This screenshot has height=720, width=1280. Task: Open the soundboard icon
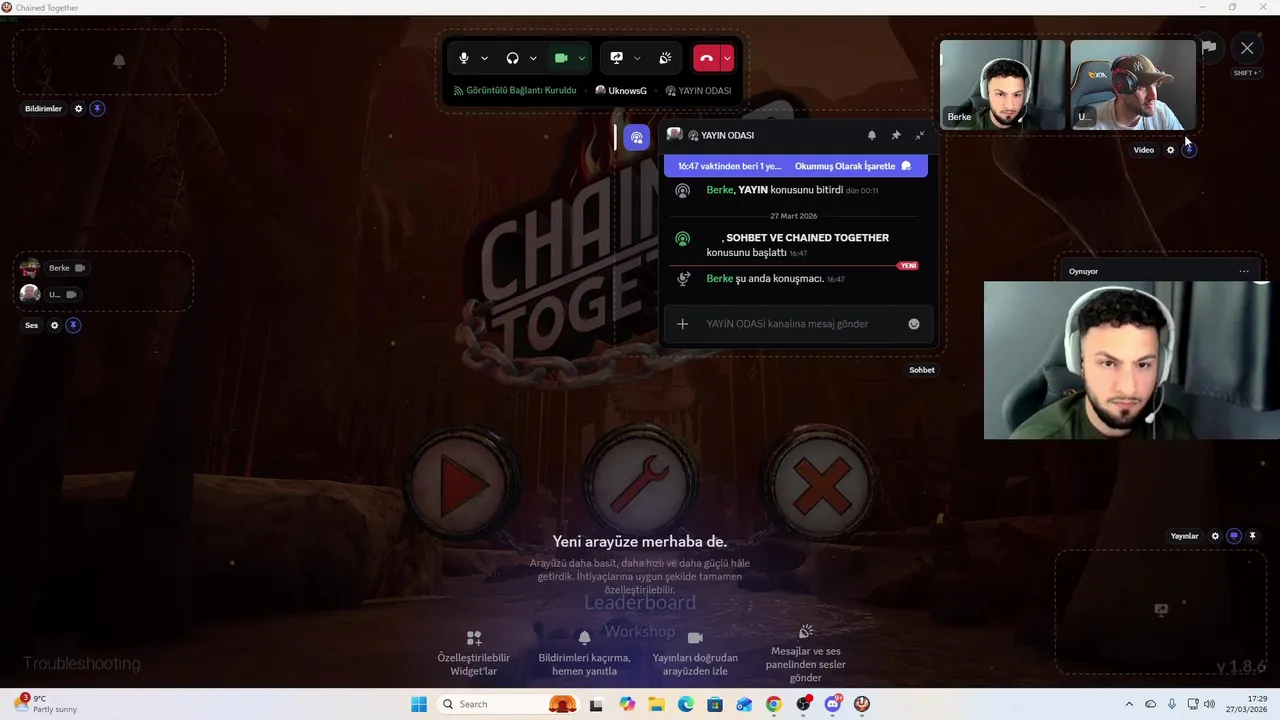665,58
